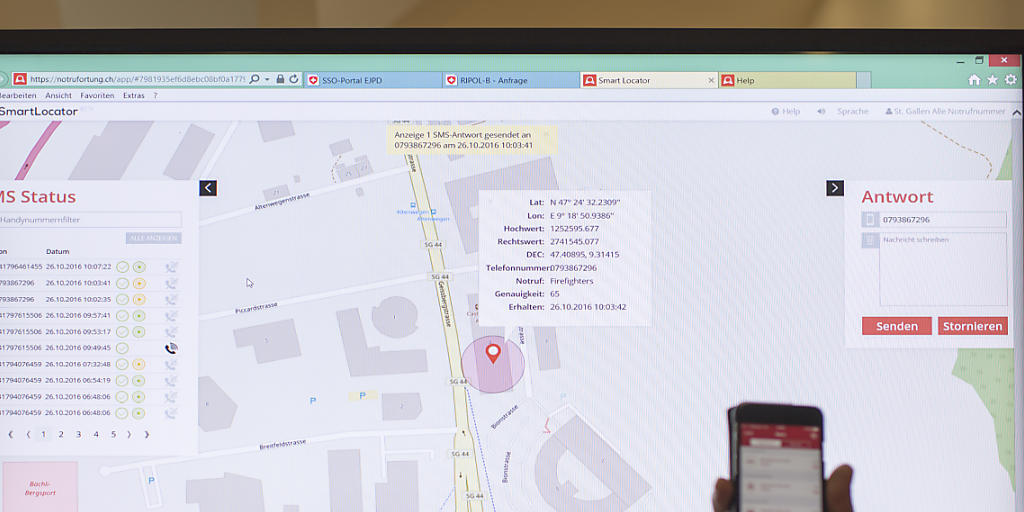This screenshot has height=512, width=1024.
Task: Open the address bar search dropdown arrow
Action: pyautogui.click(x=267, y=80)
